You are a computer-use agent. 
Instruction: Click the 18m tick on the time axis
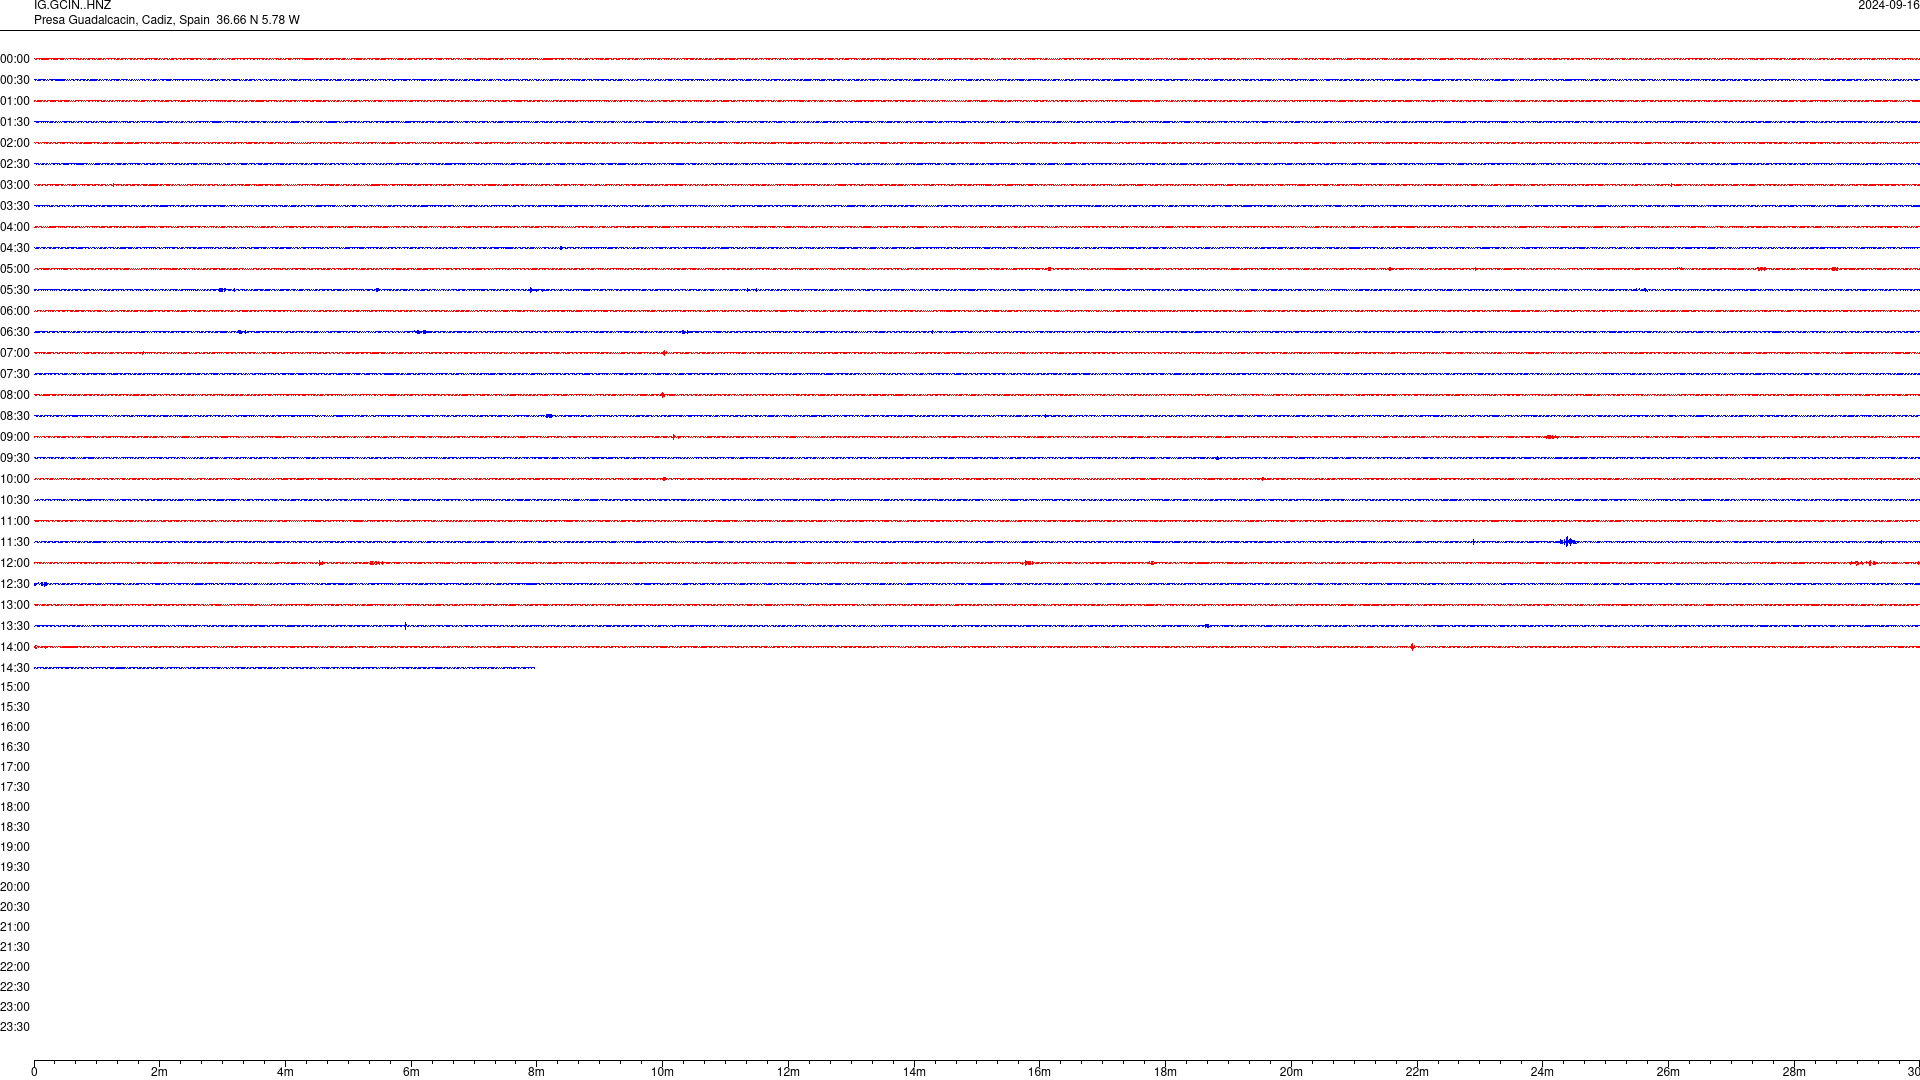pos(1165,1072)
